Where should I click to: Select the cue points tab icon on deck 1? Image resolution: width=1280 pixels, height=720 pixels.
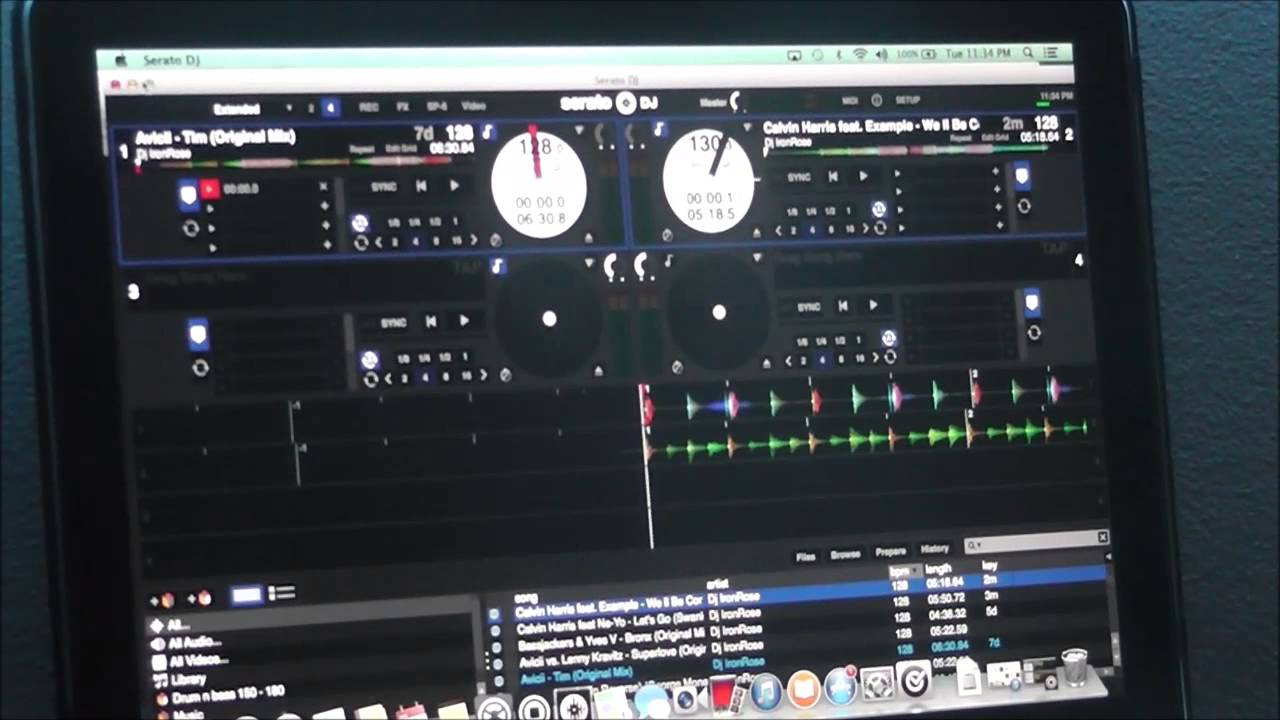click(188, 194)
